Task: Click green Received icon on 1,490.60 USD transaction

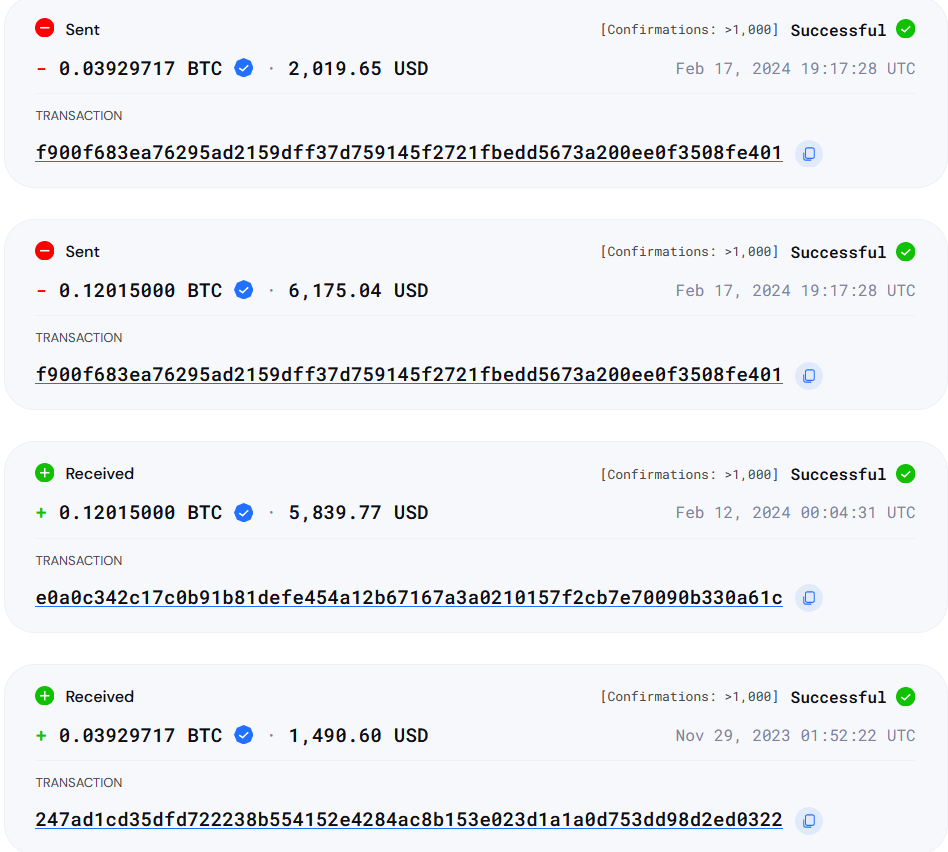Action: (x=44, y=696)
